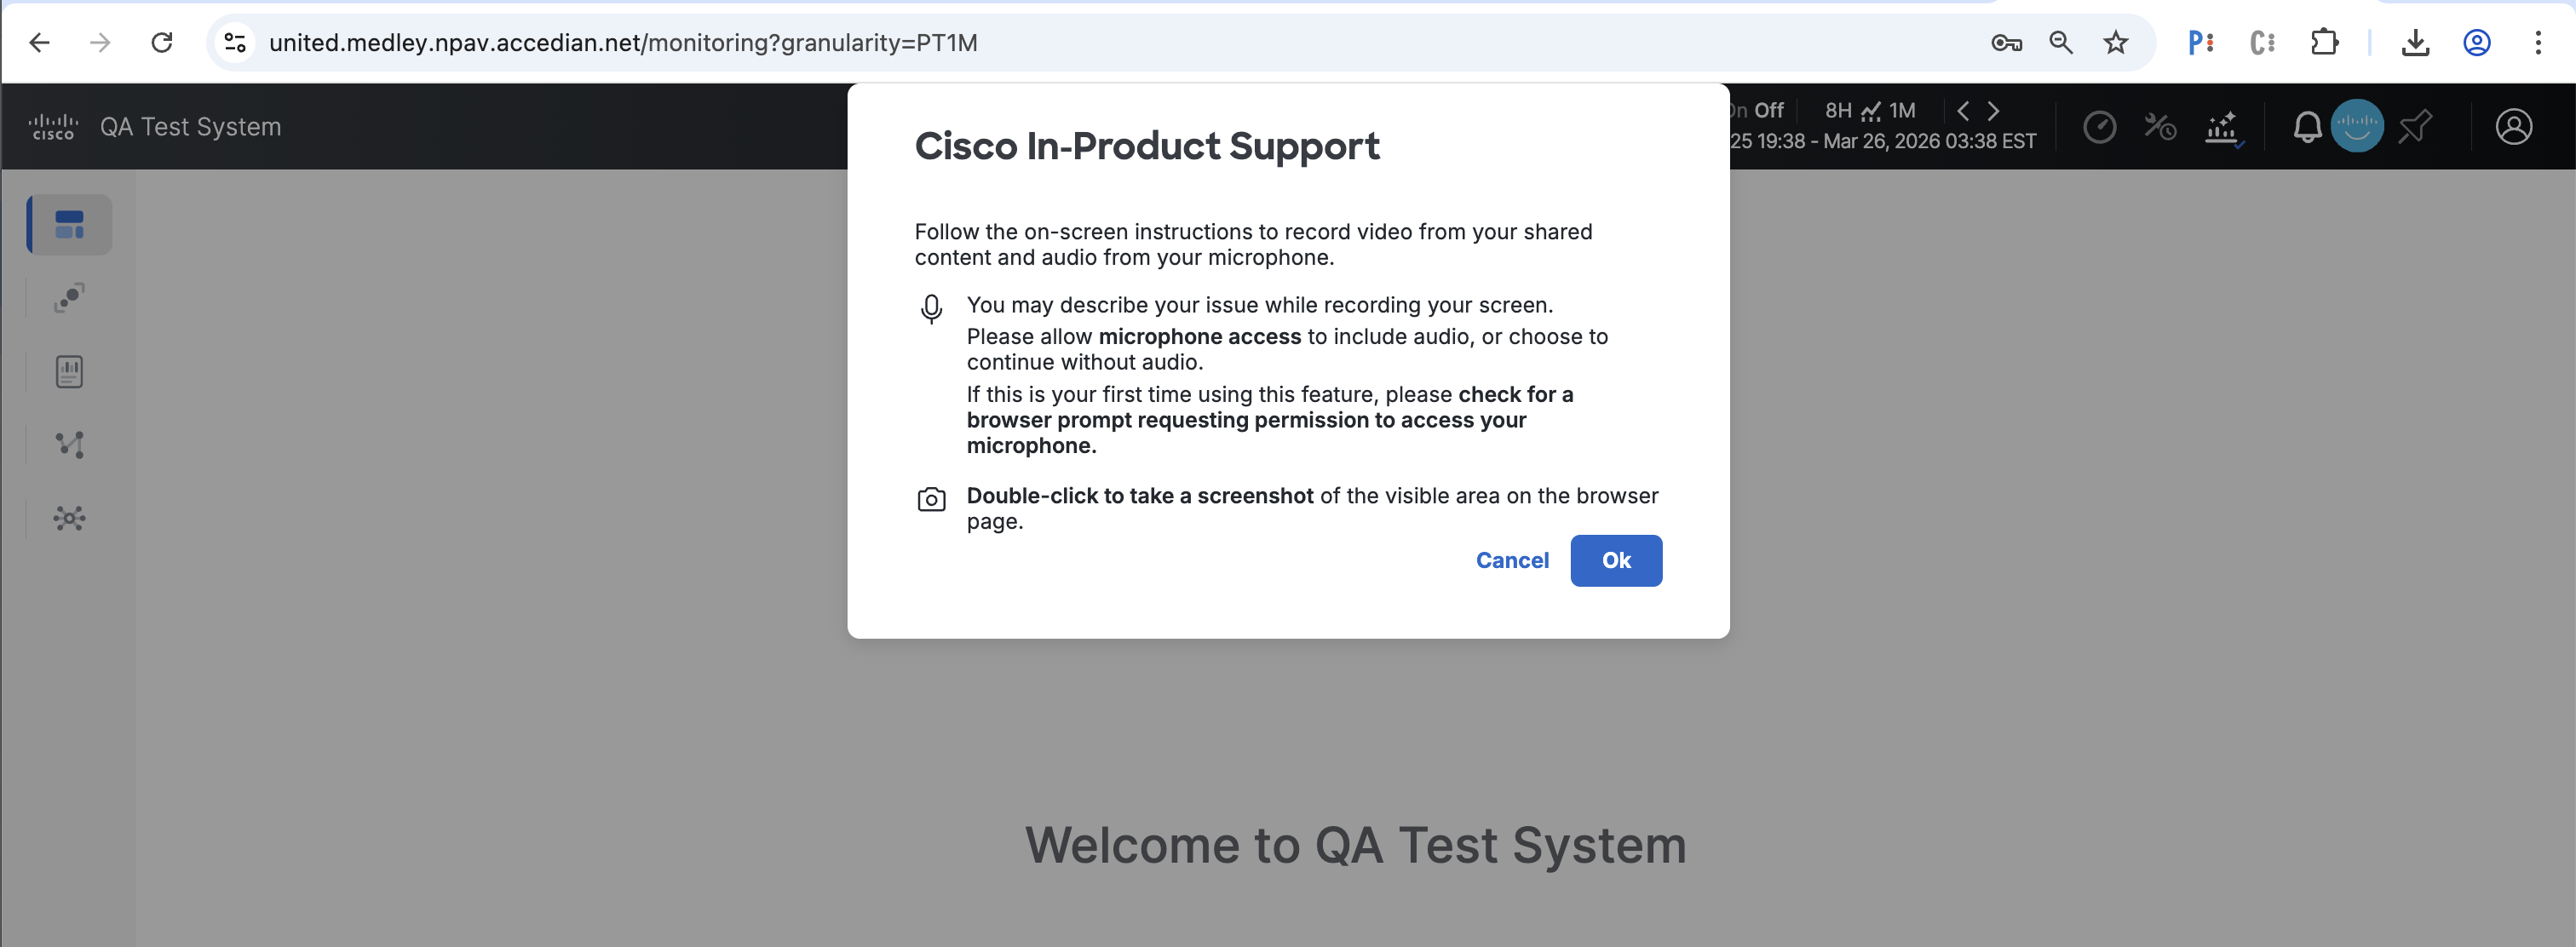Click the gauge meter icon in header
The image size is (2576, 947).
tap(2099, 127)
